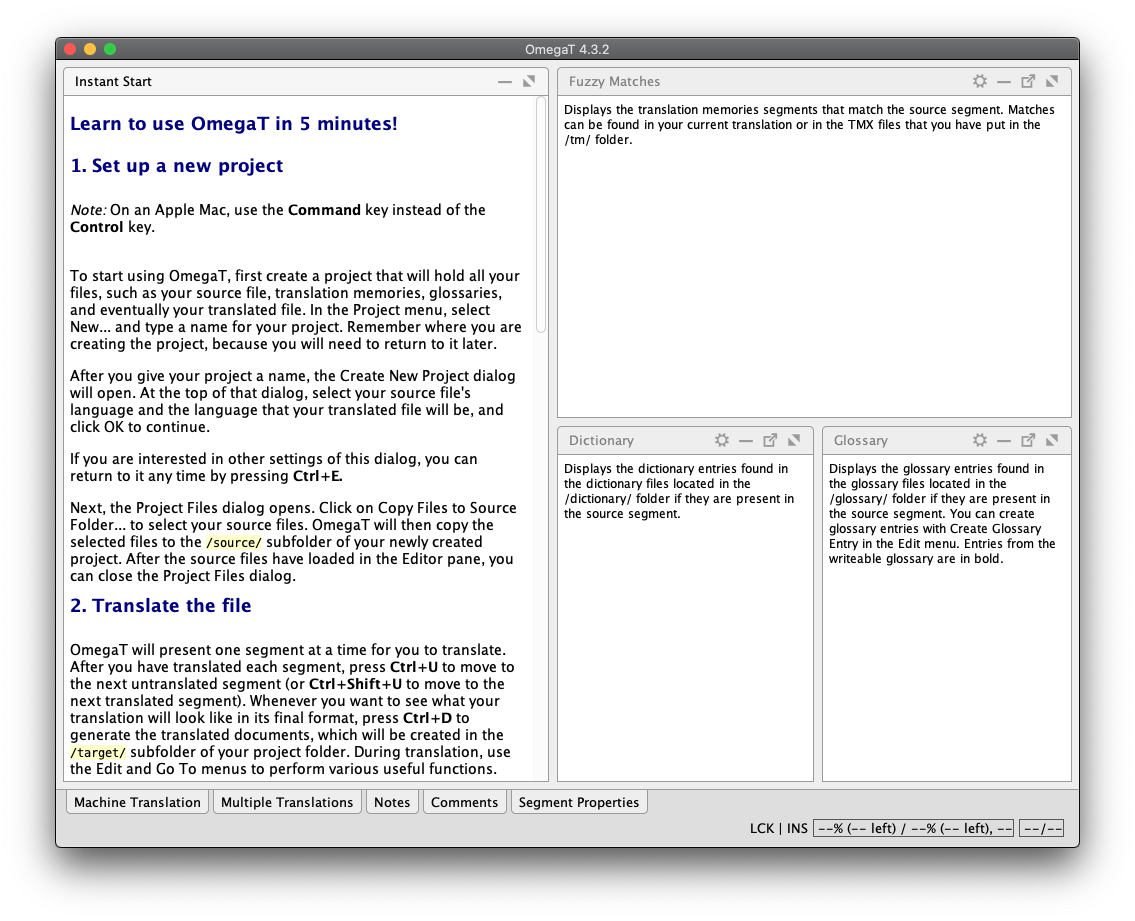Undock the Fuzzy Matches pane
Image resolution: width=1135 pixels, height=921 pixels.
(1028, 81)
